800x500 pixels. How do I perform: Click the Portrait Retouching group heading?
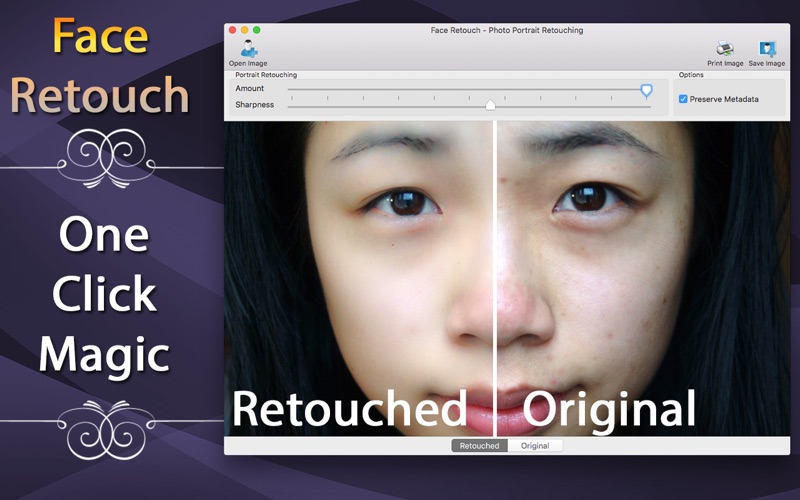(266, 74)
